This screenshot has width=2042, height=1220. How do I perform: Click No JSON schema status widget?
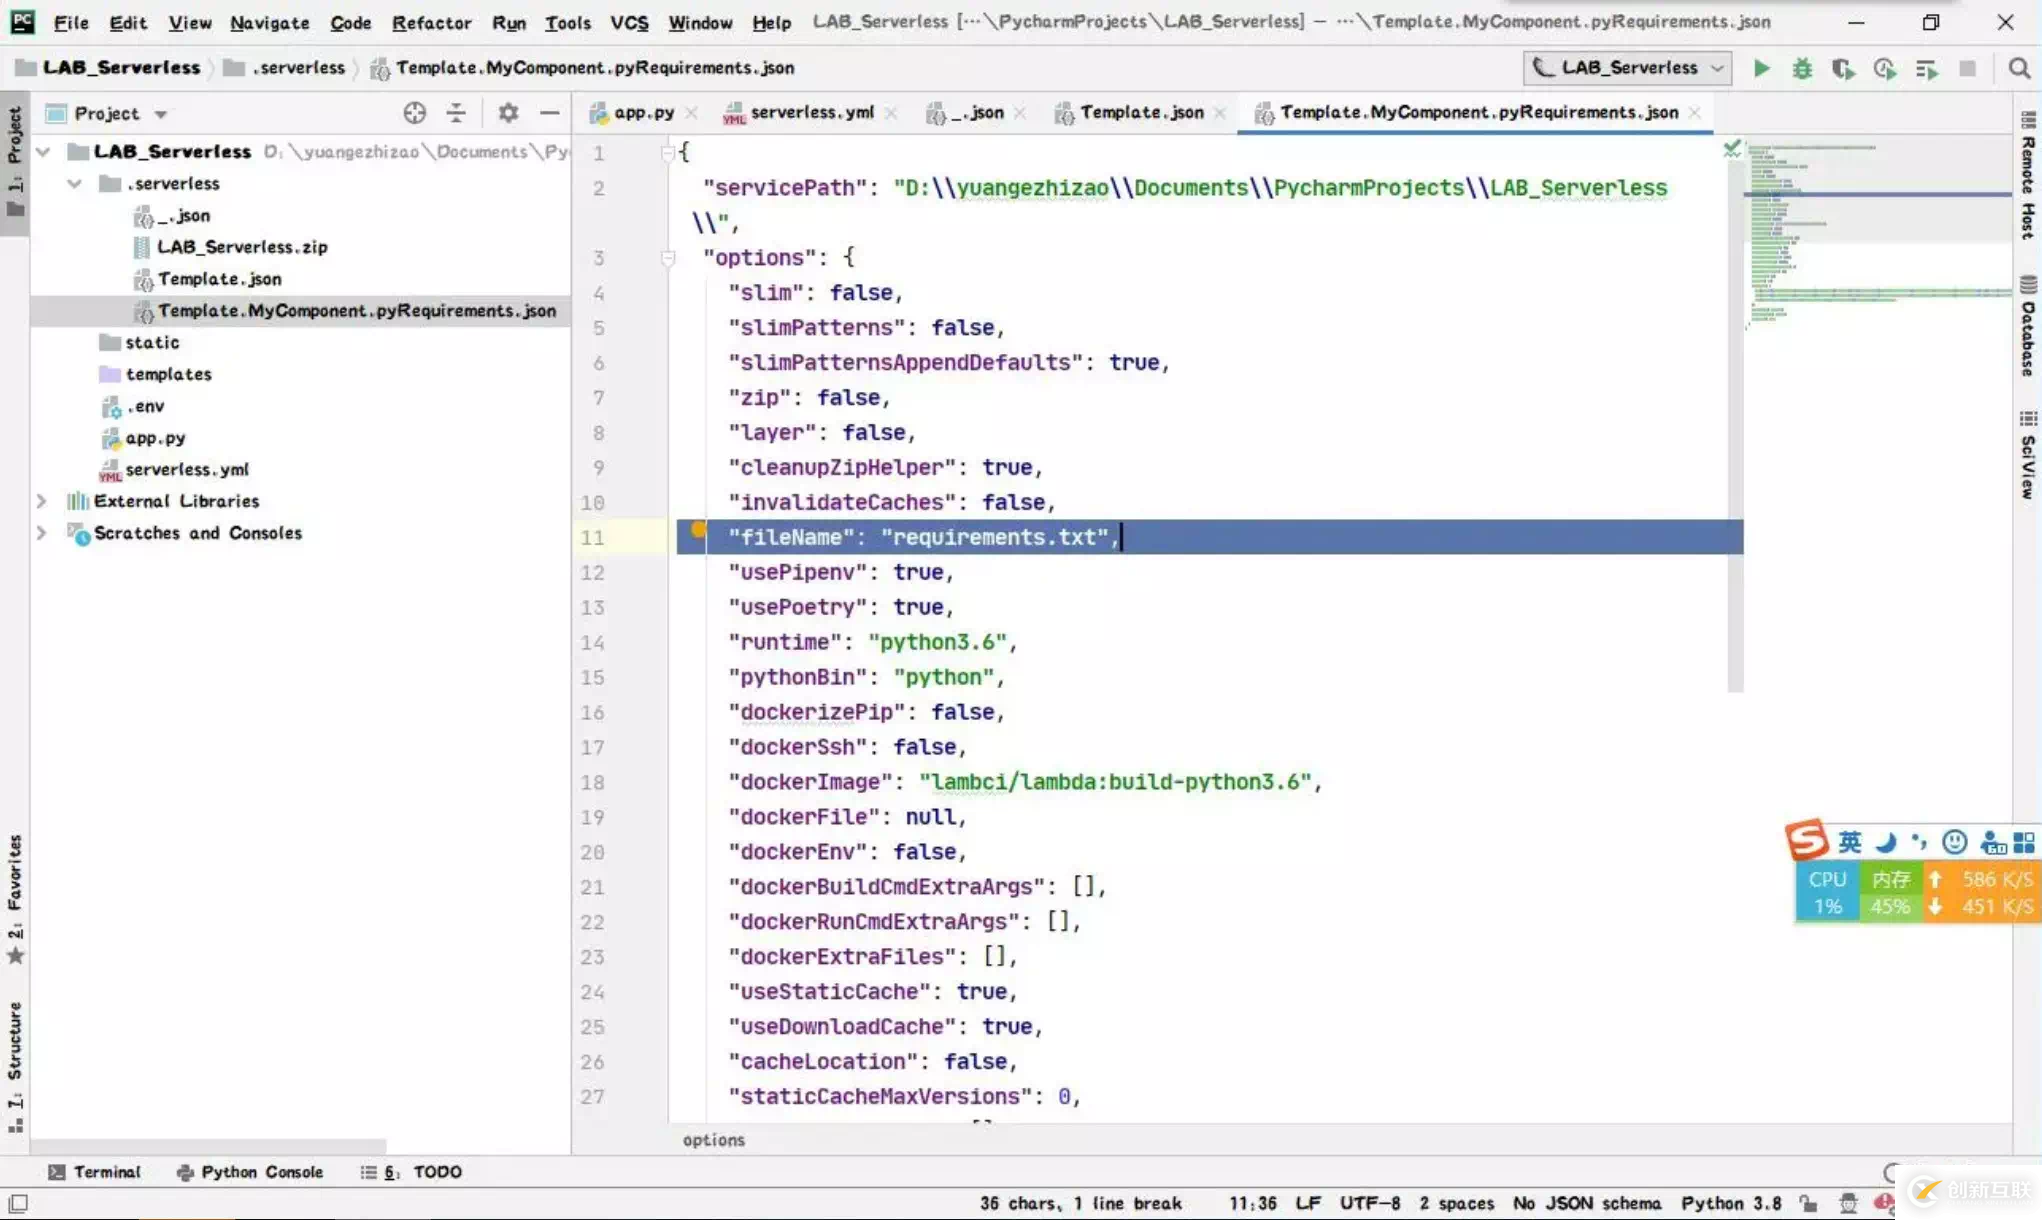point(1586,1203)
